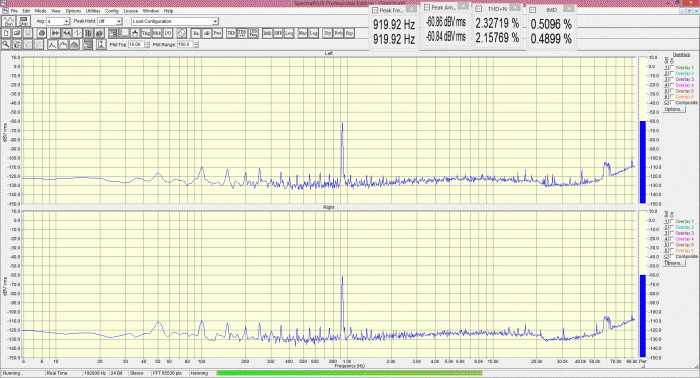Click the Rvb reverberation toolbar button
Viewport: 700px width, 378px height.
[338, 33]
